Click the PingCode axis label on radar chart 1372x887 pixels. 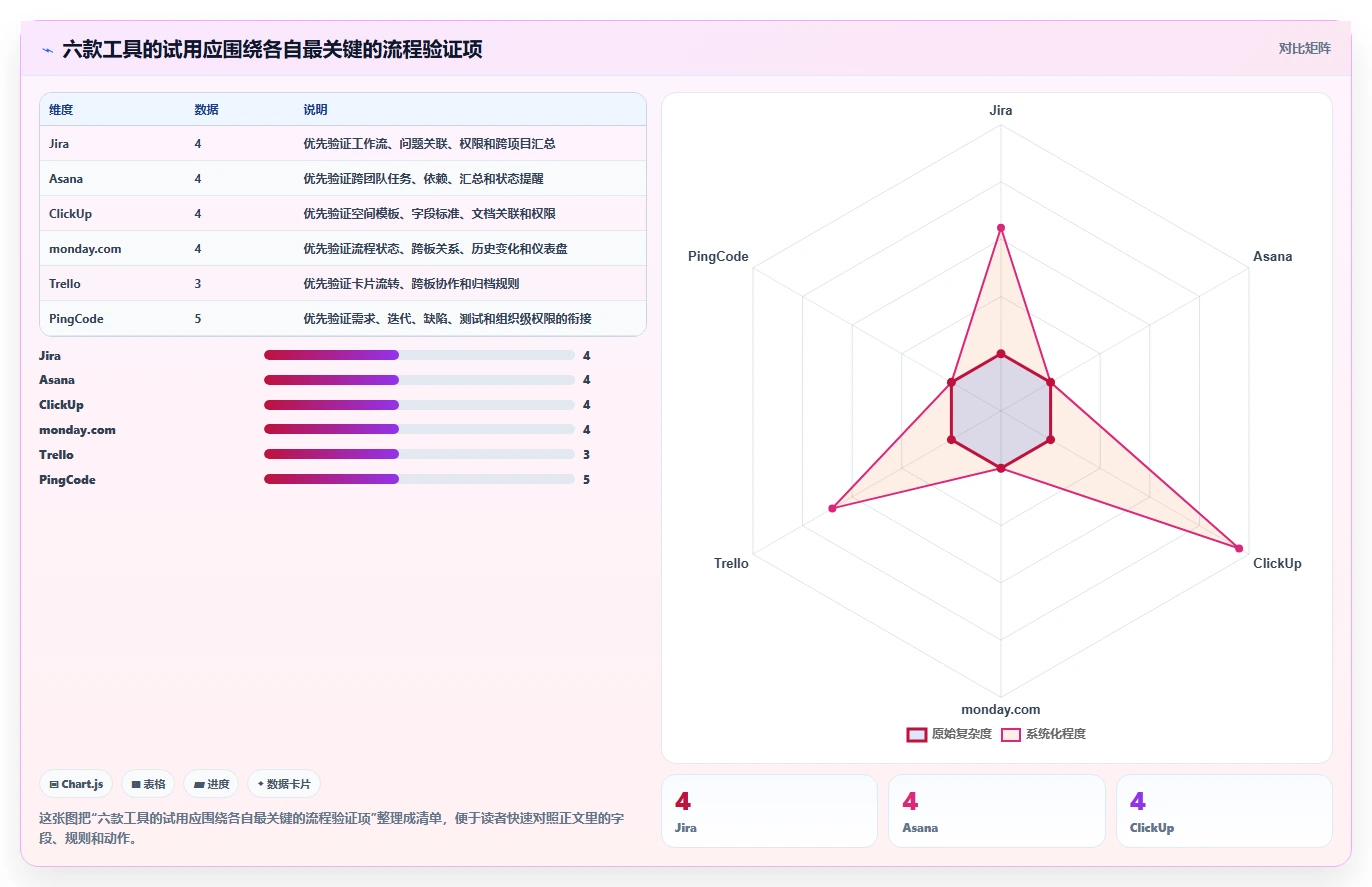(x=718, y=257)
